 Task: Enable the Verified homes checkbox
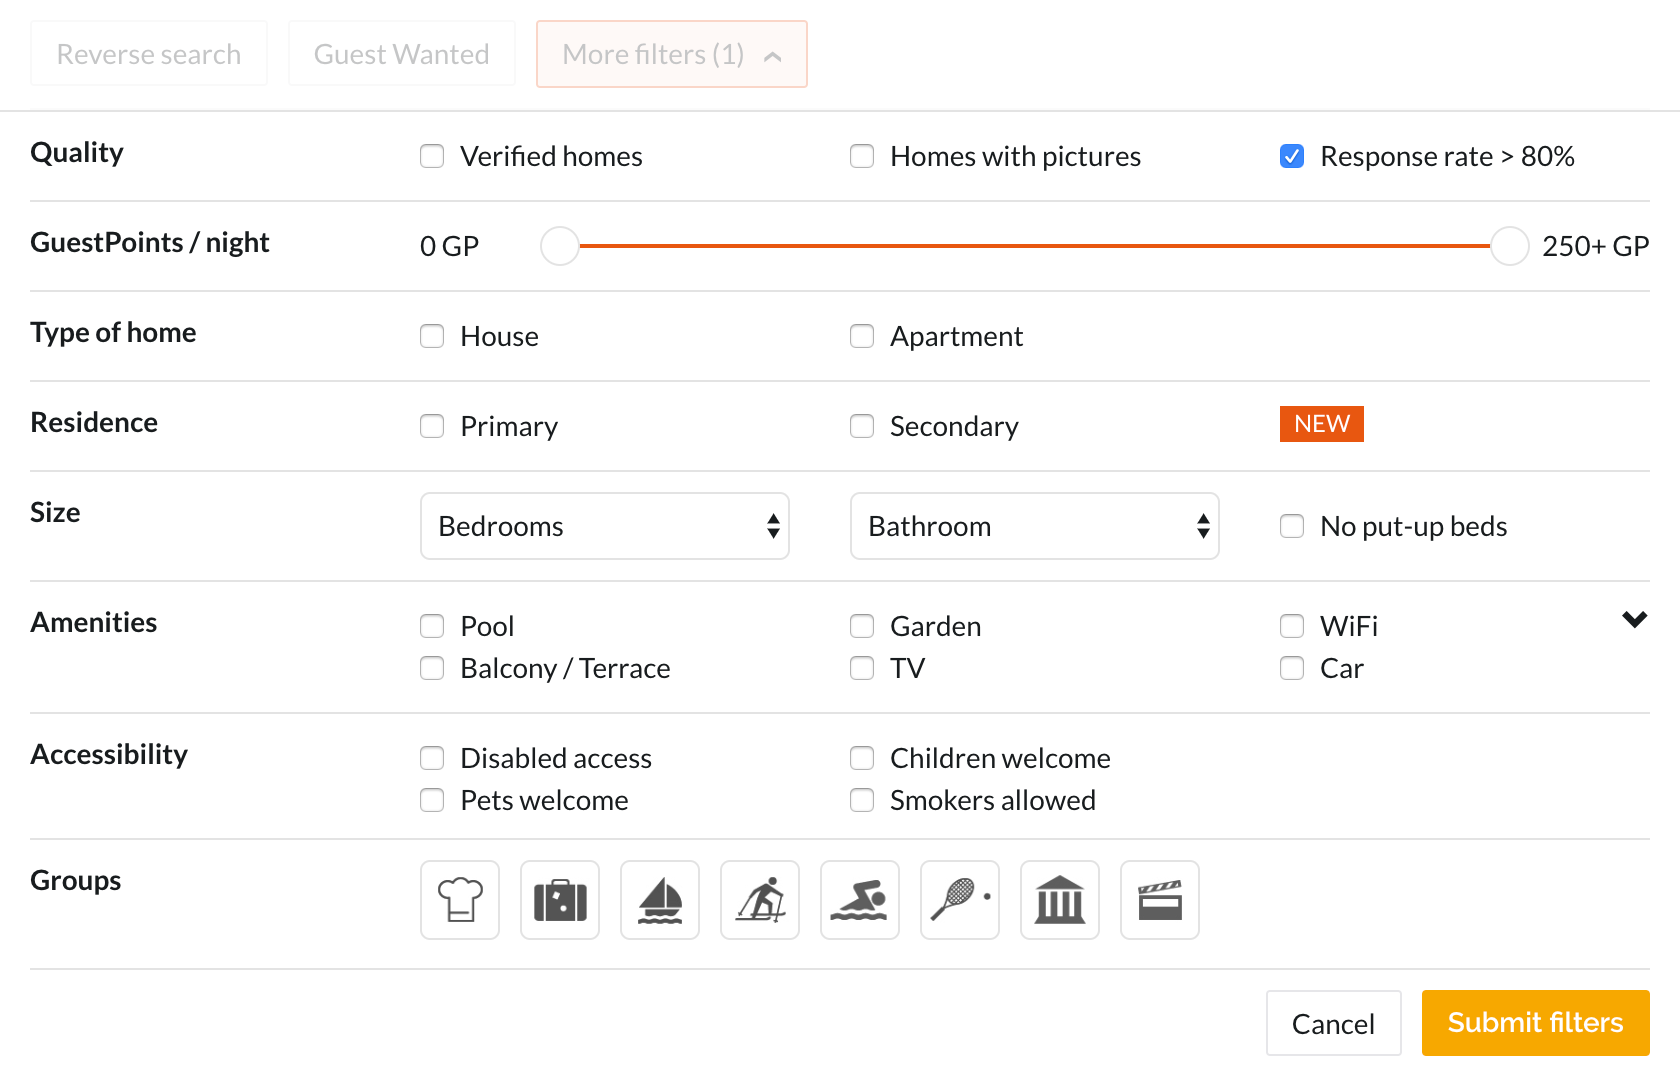(x=432, y=157)
